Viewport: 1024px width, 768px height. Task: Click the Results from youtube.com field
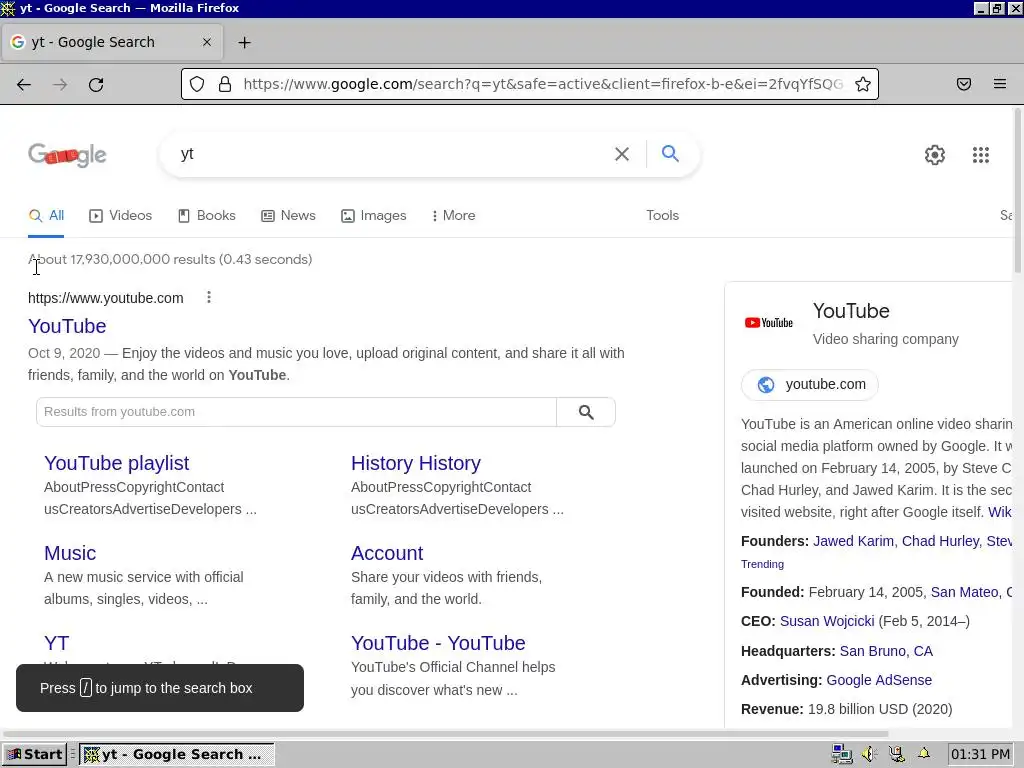click(x=296, y=412)
